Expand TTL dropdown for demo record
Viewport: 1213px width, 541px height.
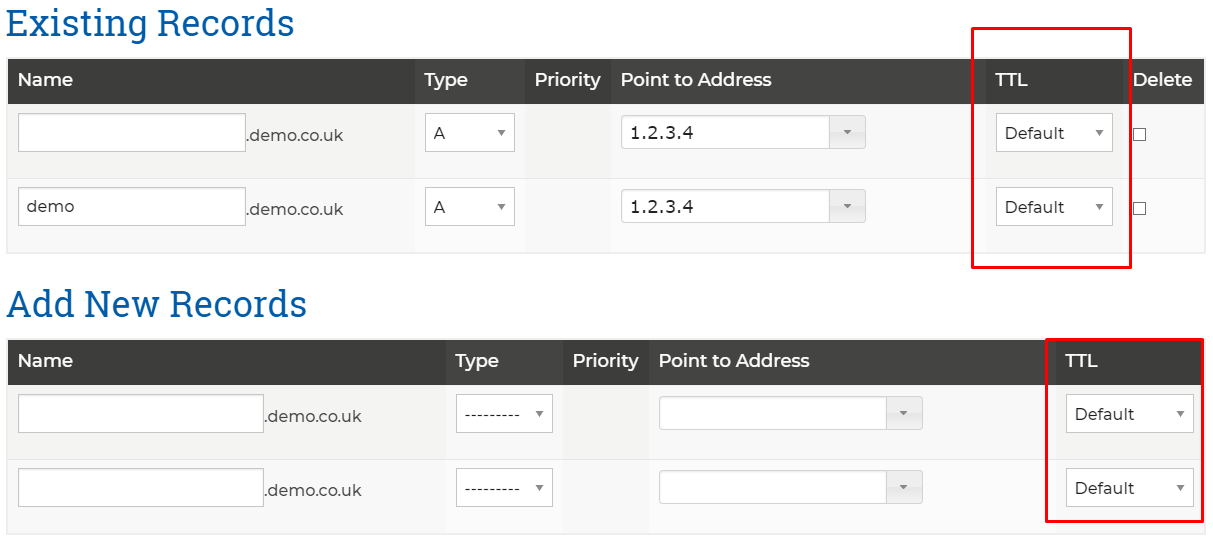click(1054, 207)
